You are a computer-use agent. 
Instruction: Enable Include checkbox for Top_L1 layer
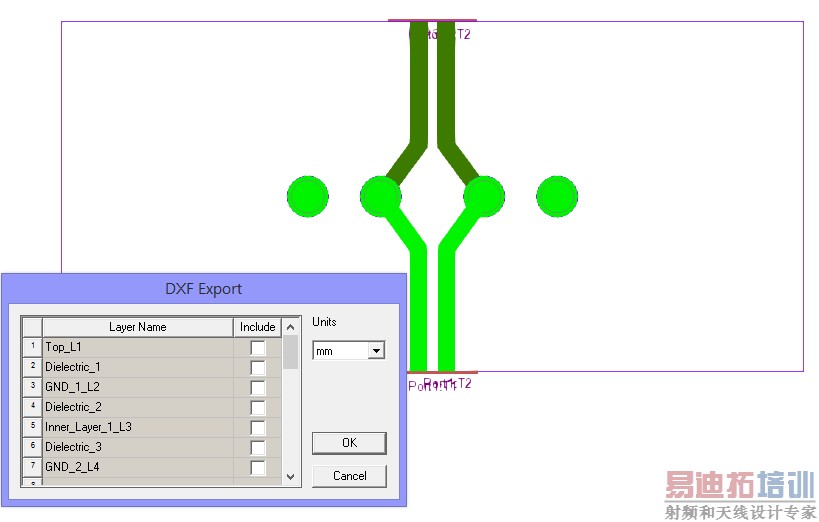tap(258, 347)
